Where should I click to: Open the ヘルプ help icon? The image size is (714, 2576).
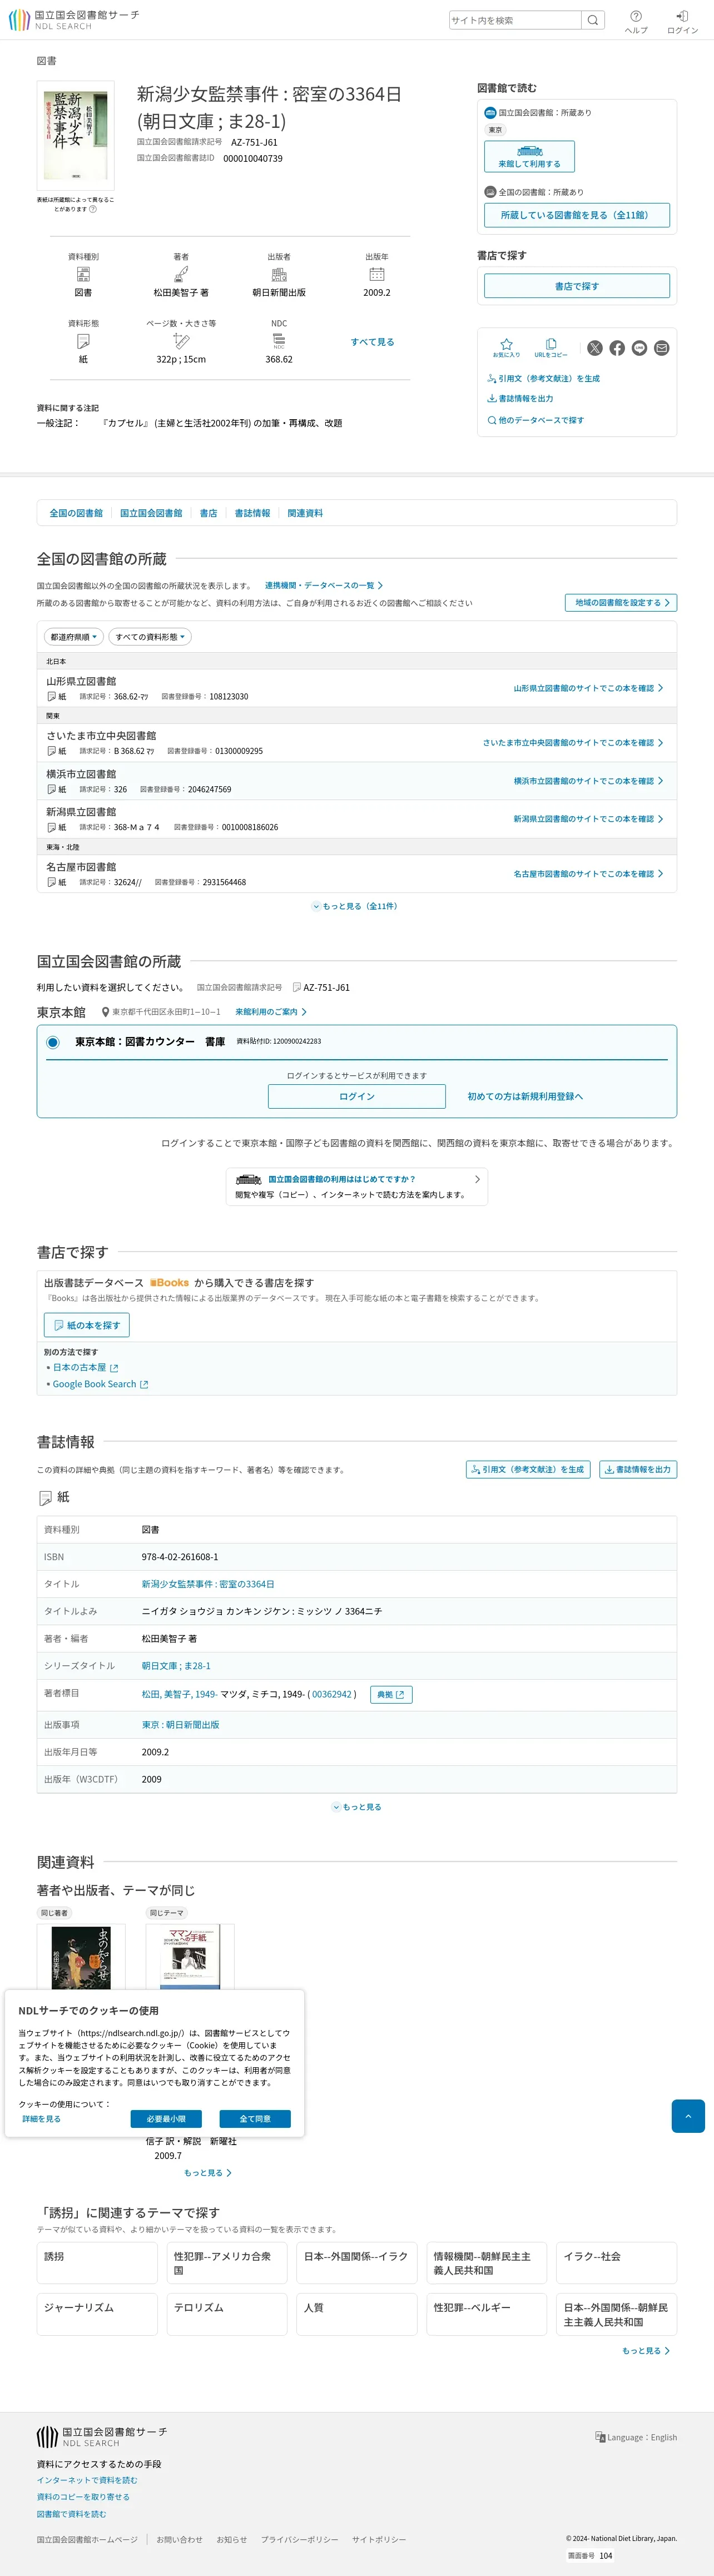click(636, 21)
